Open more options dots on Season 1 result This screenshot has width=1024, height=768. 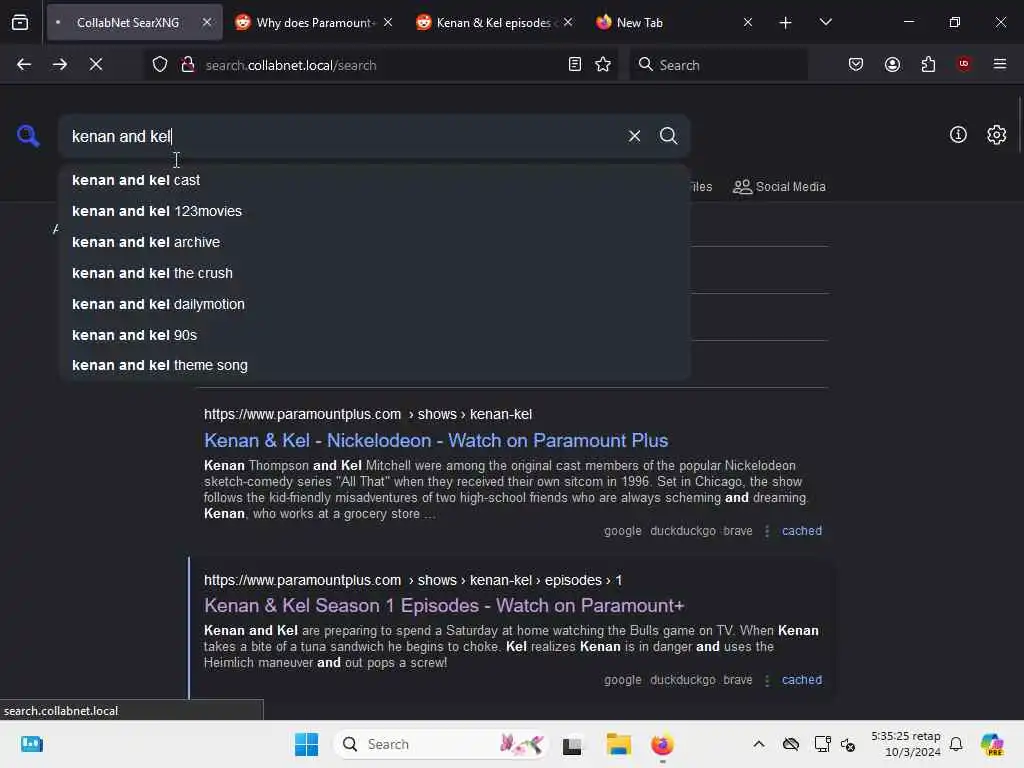click(x=767, y=680)
